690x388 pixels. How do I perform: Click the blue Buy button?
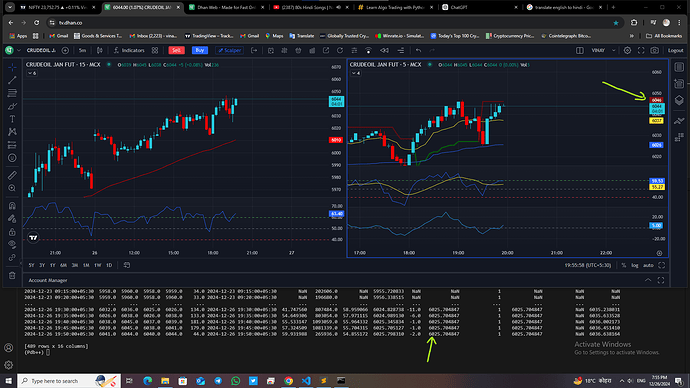click(200, 51)
